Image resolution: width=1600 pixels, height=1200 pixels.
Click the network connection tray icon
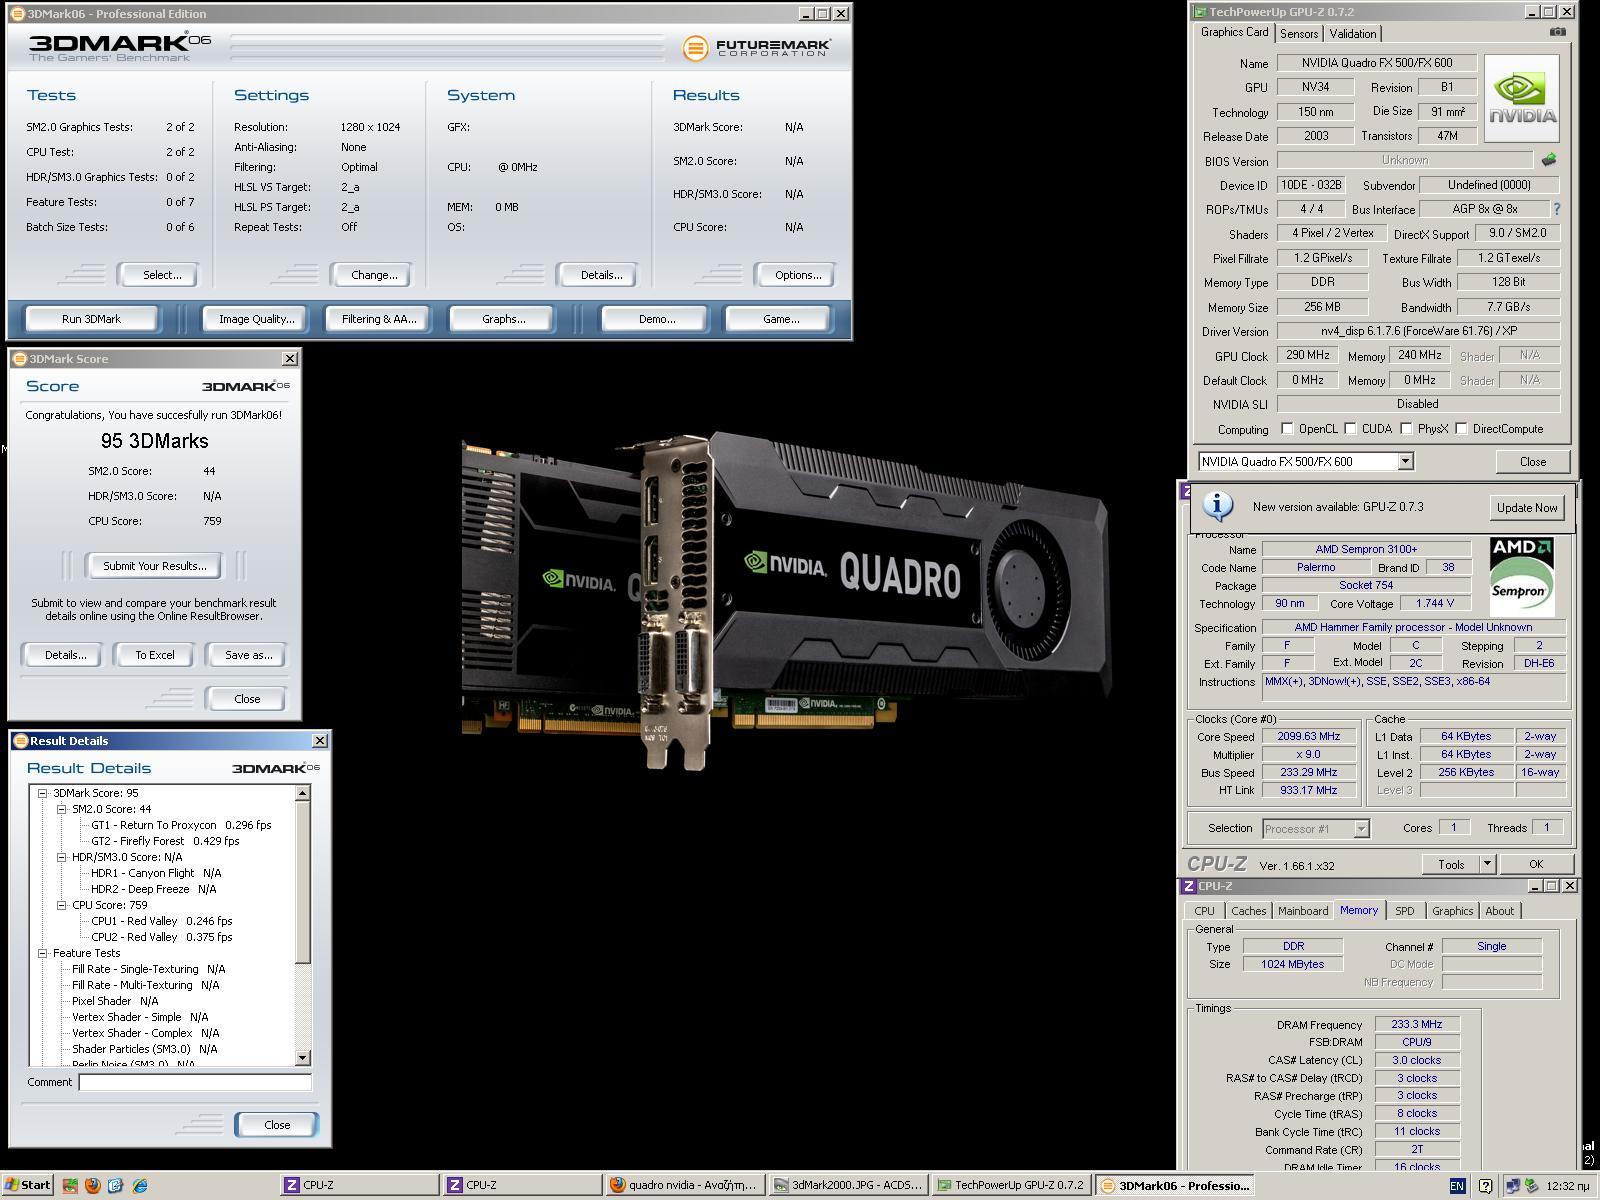pos(1512,1186)
